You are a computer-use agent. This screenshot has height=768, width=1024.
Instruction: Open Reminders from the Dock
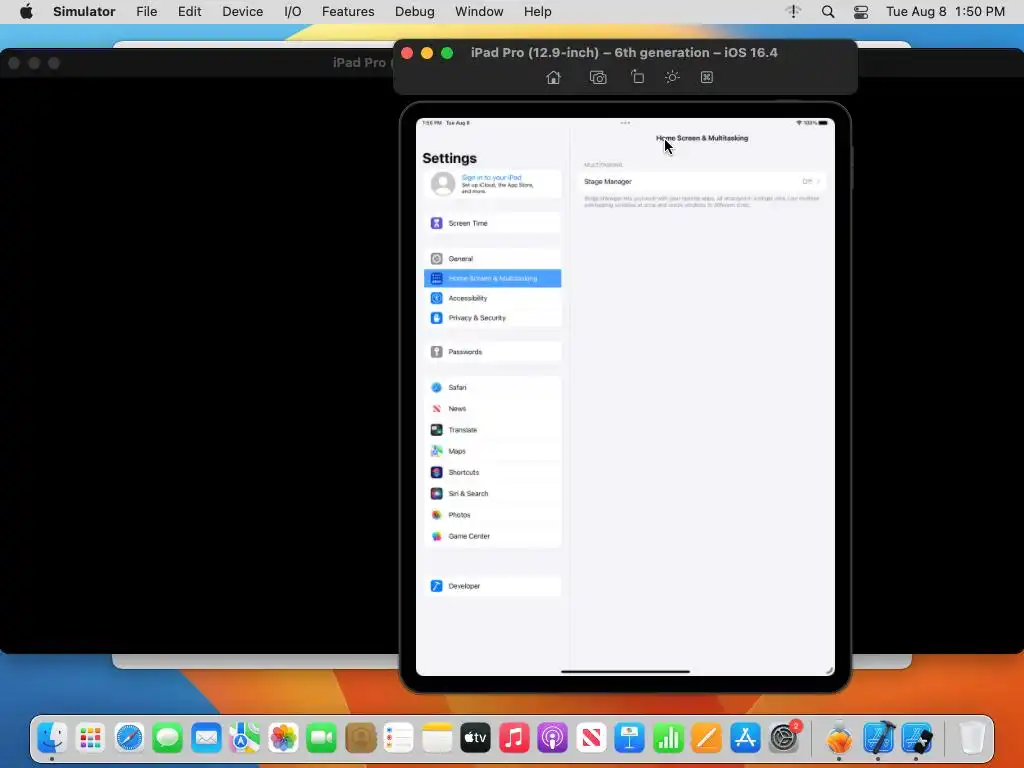point(398,738)
